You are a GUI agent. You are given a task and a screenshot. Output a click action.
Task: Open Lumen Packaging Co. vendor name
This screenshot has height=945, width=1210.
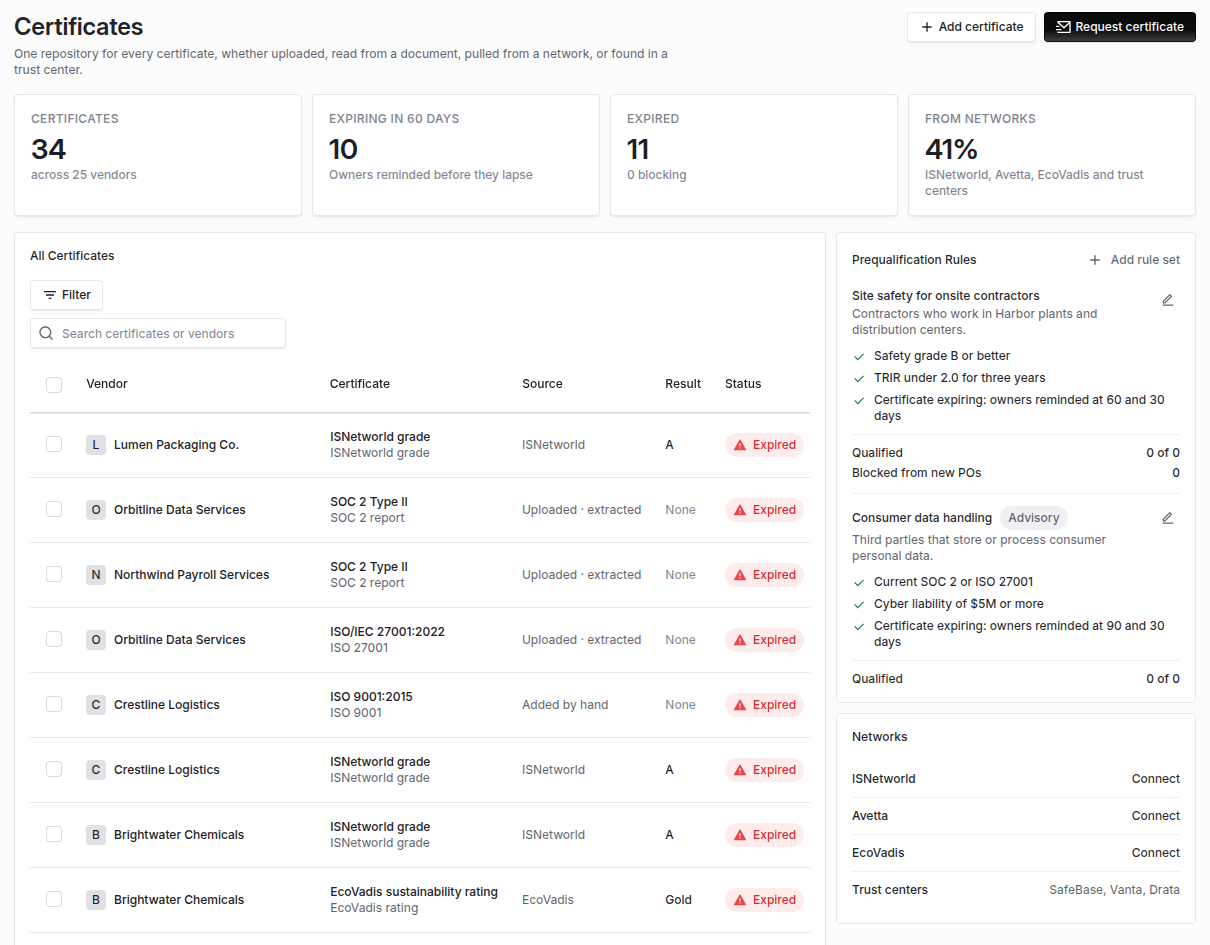(x=176, y=445)
